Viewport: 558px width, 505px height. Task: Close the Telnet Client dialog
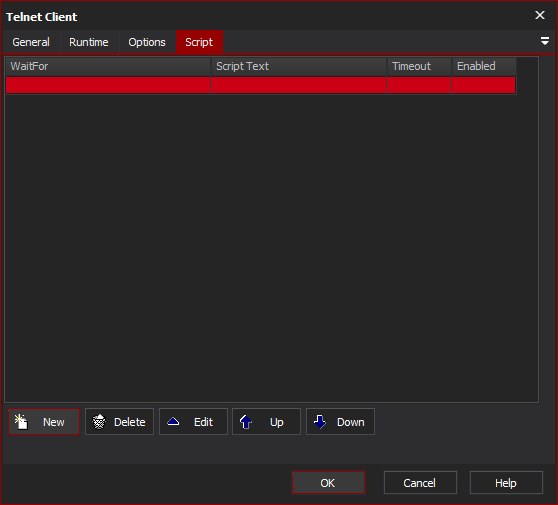click(540, 15)
